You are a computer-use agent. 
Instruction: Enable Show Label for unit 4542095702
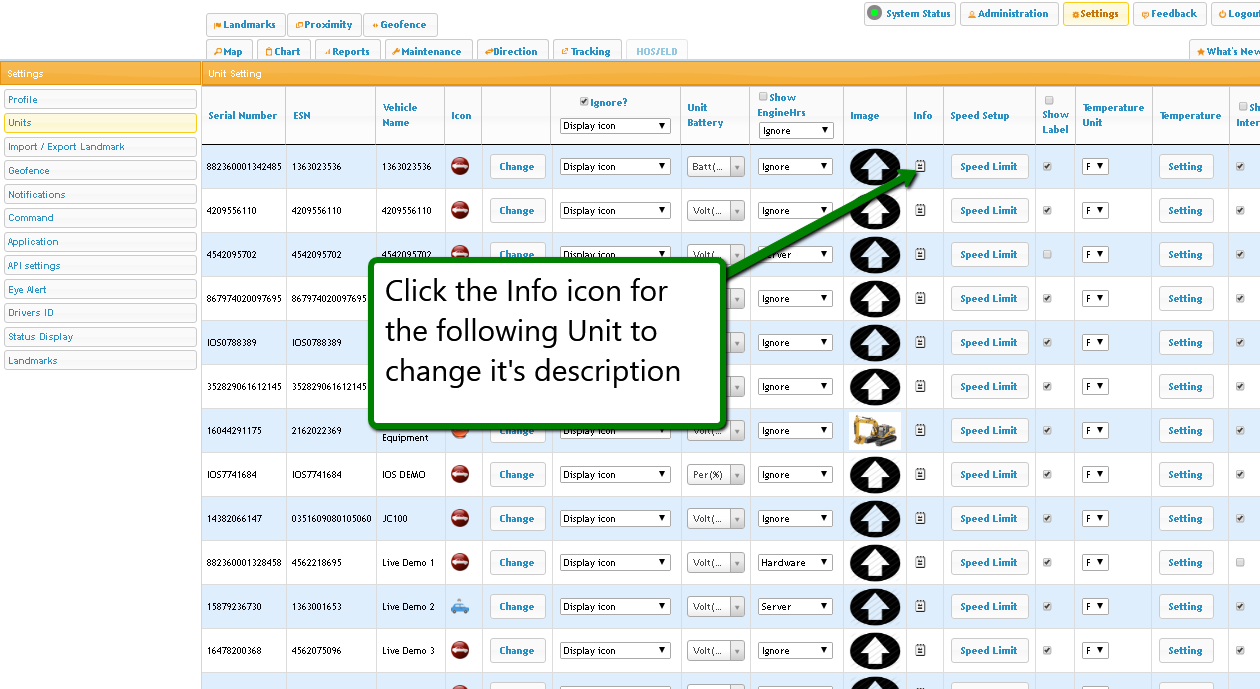click(x=1047, y=255)
